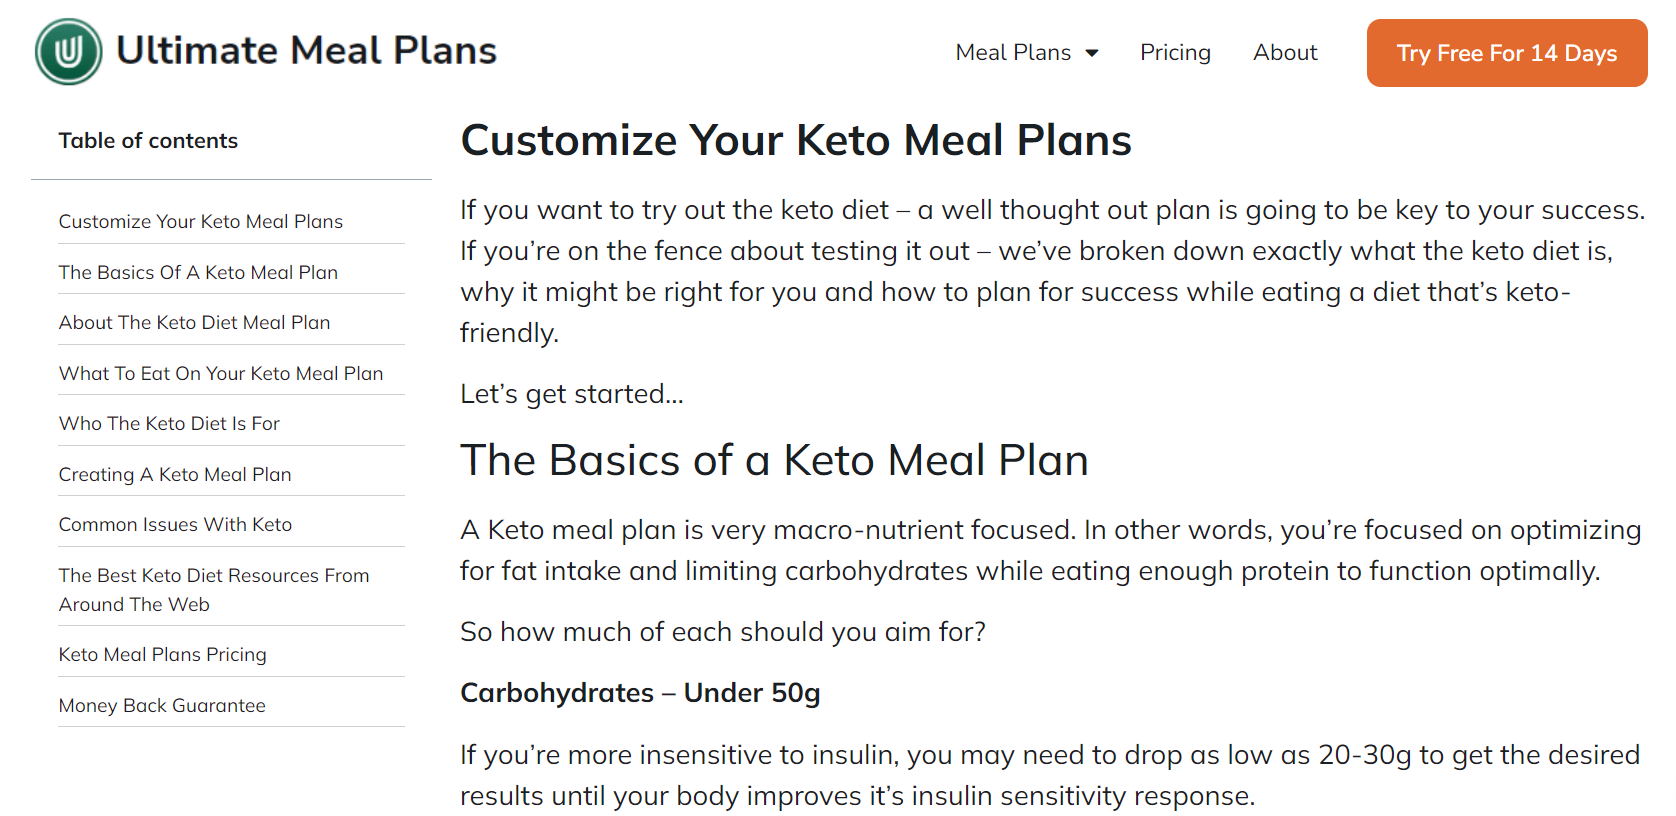Click the Customize Your Keto Meal Plans main heading
Viewport: 1676px width, 816px height.
tap(796, 140)
